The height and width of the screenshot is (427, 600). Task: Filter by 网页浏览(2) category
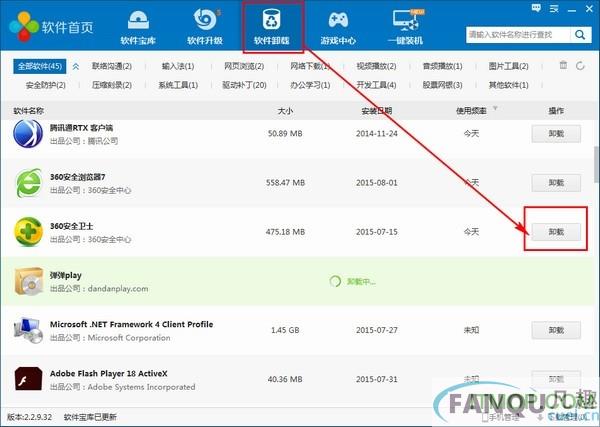pos(244,66)
